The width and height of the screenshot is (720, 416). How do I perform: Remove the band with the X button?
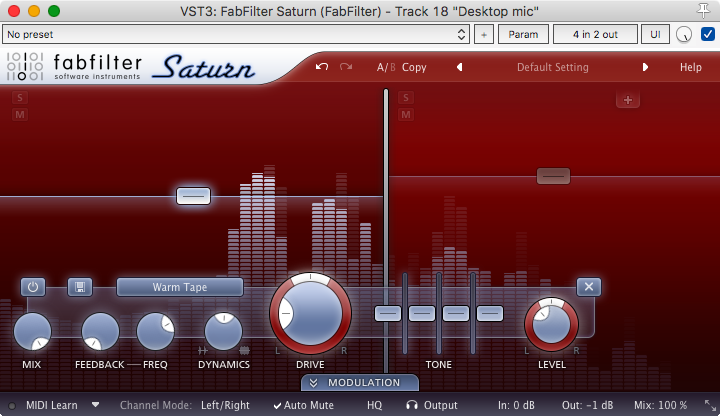pyautogui.click(x=589, y=287)
